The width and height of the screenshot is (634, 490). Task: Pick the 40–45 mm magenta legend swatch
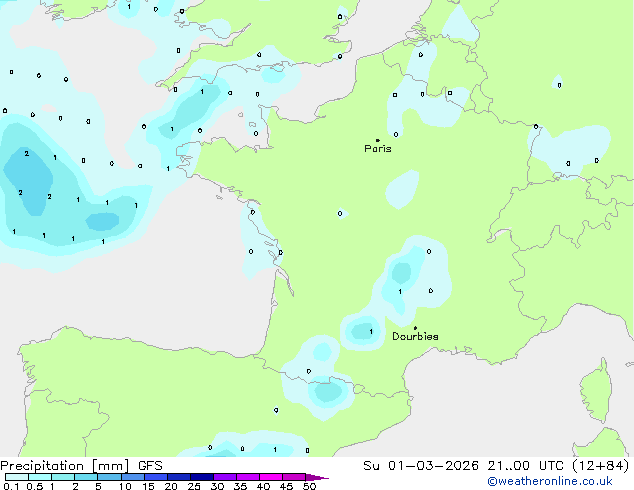click(x=271, y=477)
